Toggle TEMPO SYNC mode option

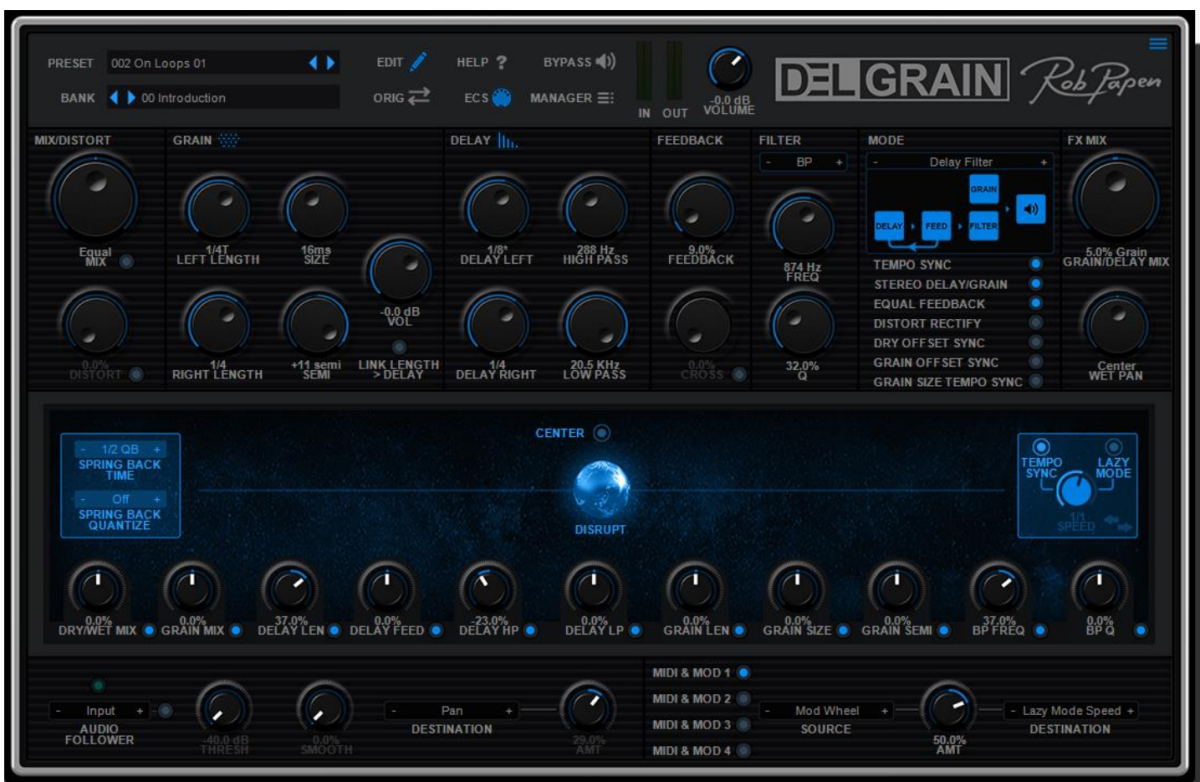coord(1036,264)
